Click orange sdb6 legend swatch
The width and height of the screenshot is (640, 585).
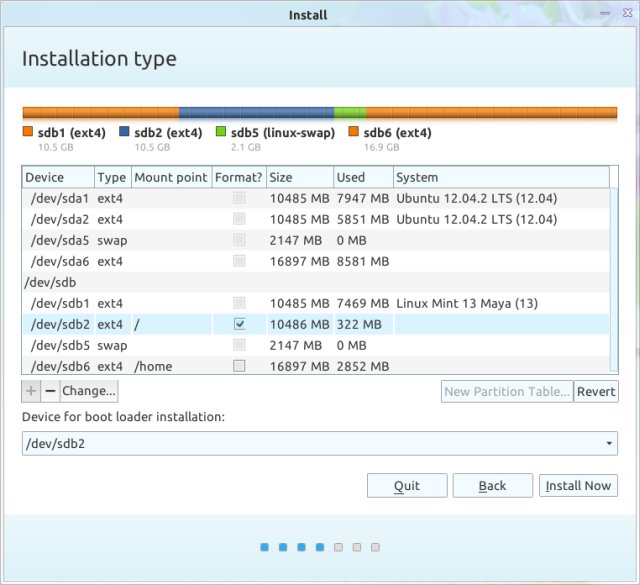click(353, 131)
